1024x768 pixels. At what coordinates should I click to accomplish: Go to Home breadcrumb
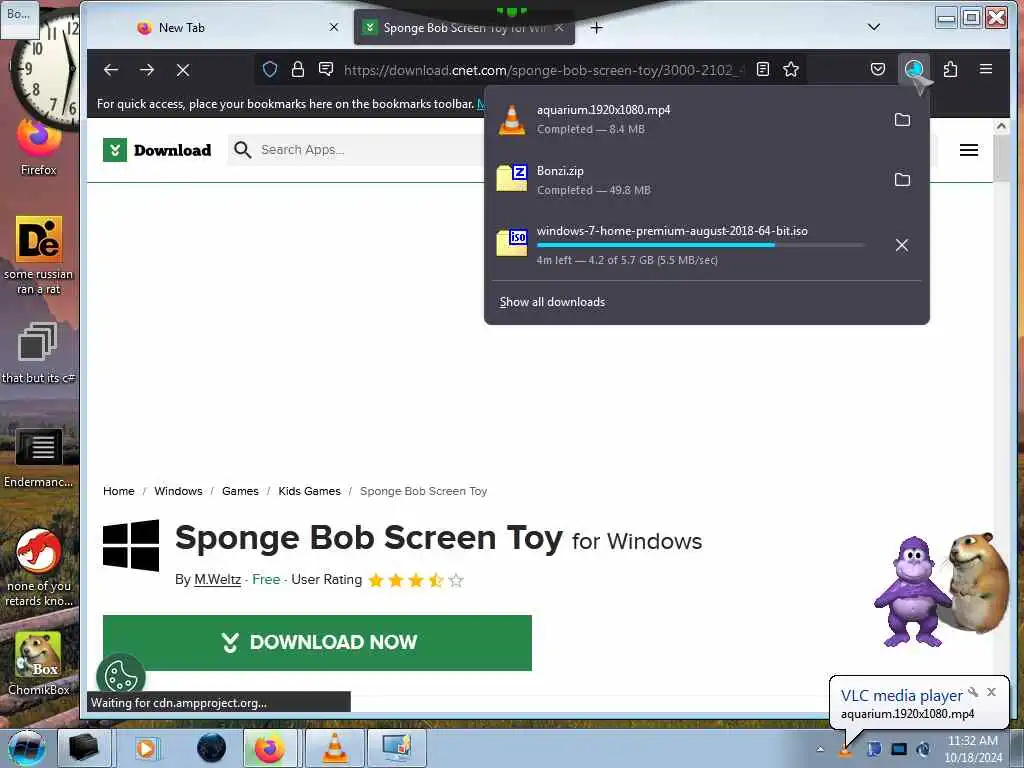[119, 491]
